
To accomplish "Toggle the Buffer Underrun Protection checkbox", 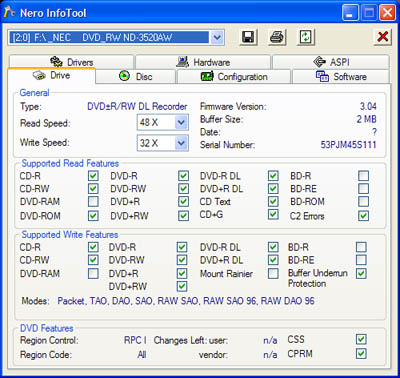I will click(x=361, y=274).
